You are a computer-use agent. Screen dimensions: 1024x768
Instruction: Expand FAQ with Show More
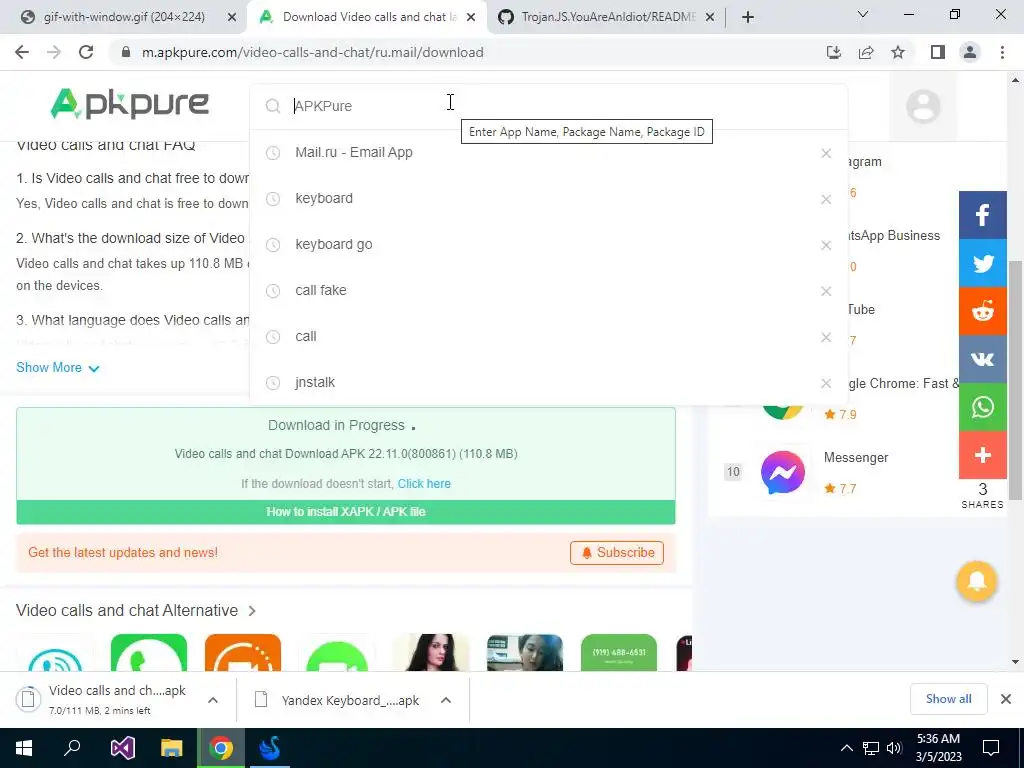click(57, 368)
